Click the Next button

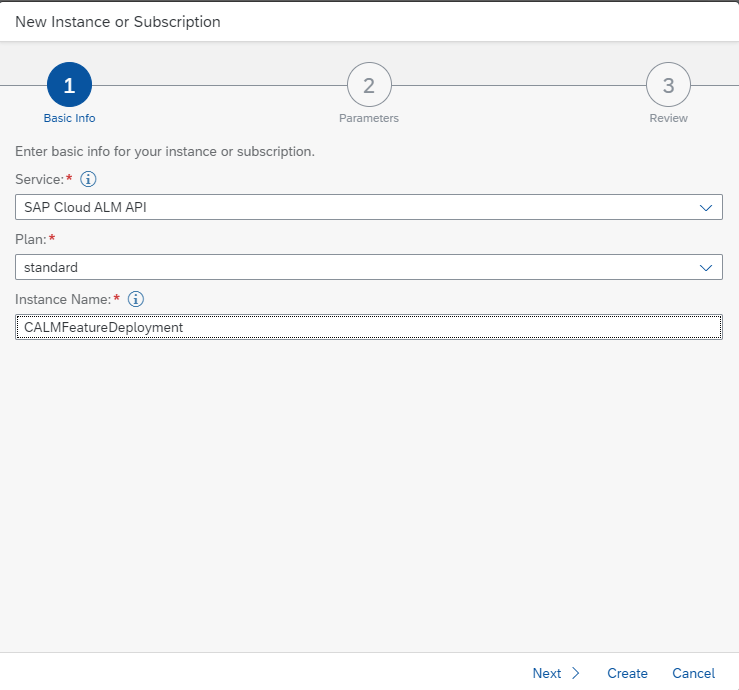(556, 673)
